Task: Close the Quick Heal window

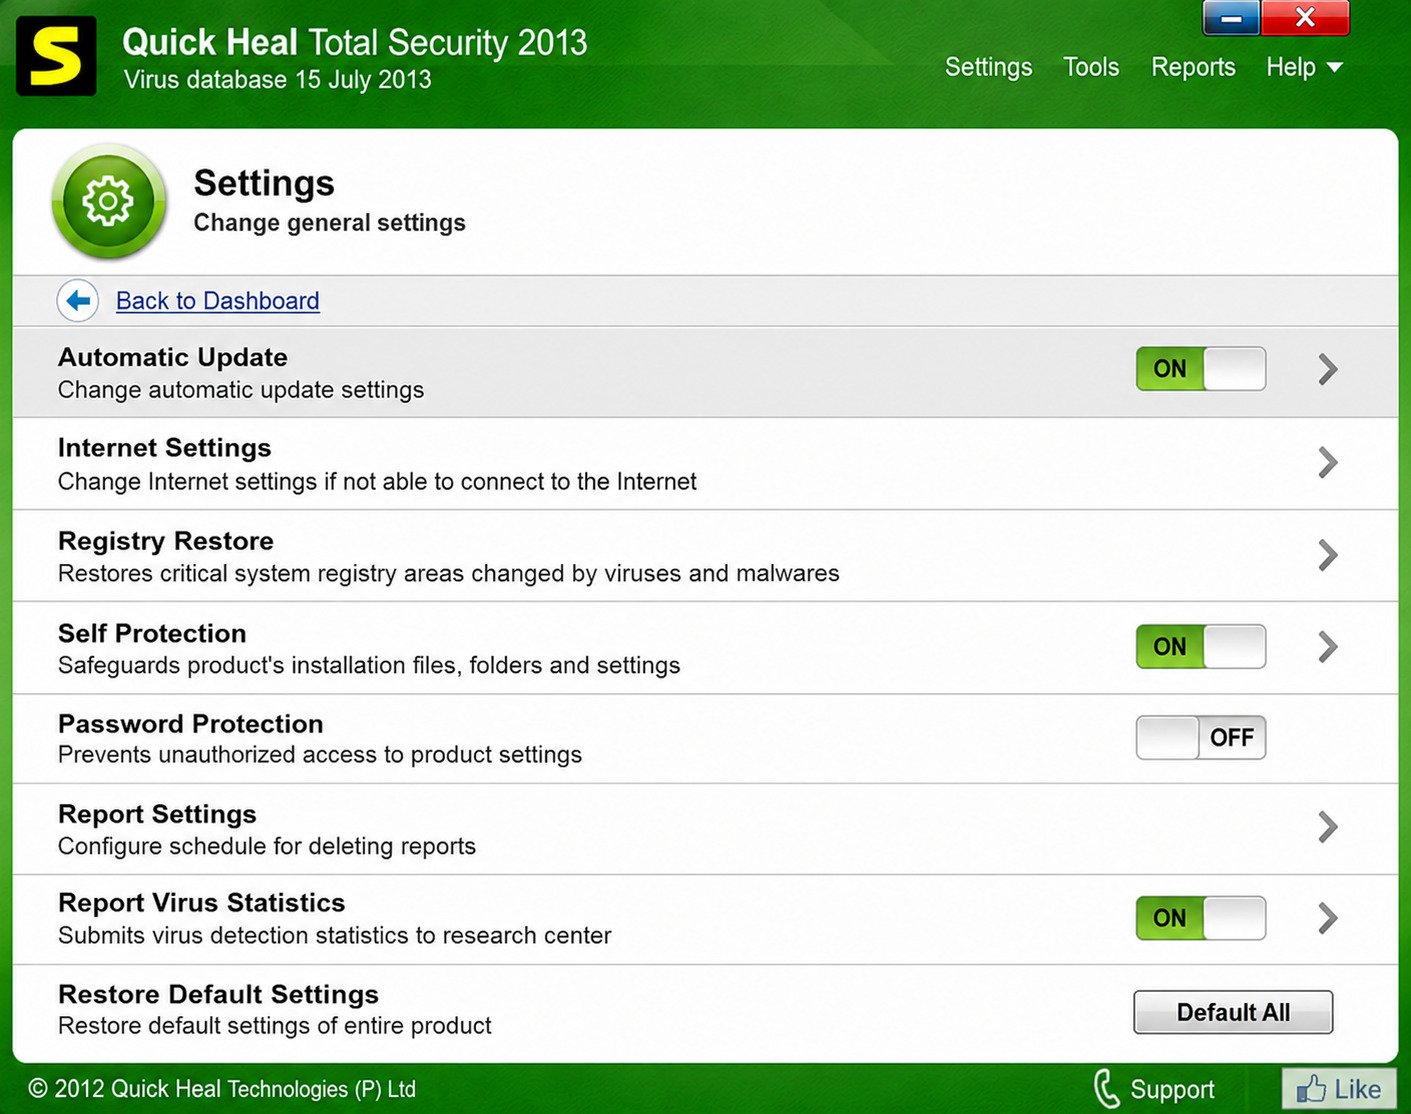Action: 1305,18
